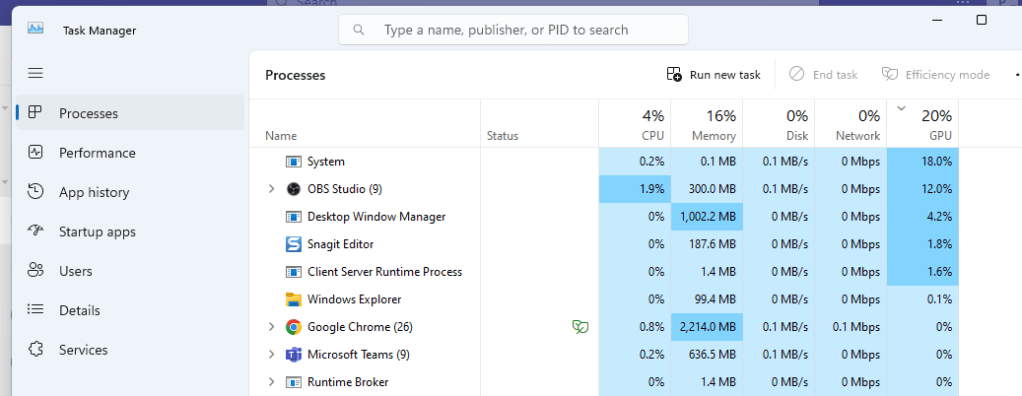1022x396 pixels.
Task: Click the 2,214.0 MB memory cell
Action: coord(707,327)
